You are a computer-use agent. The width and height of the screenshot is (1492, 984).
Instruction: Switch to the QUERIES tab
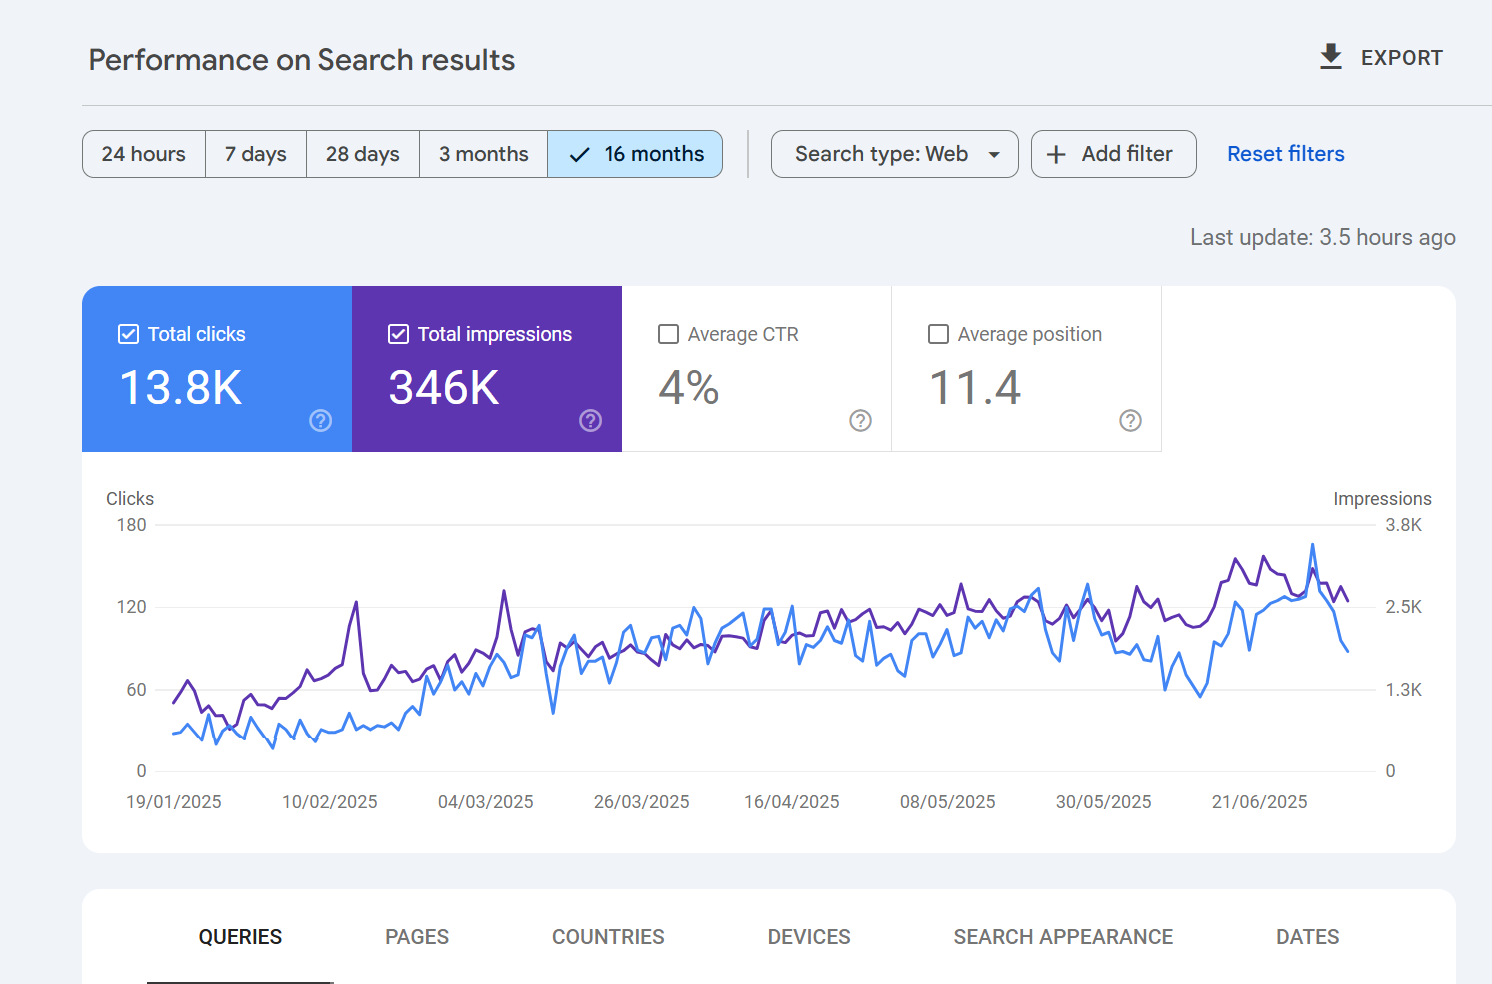pos(240,937)
